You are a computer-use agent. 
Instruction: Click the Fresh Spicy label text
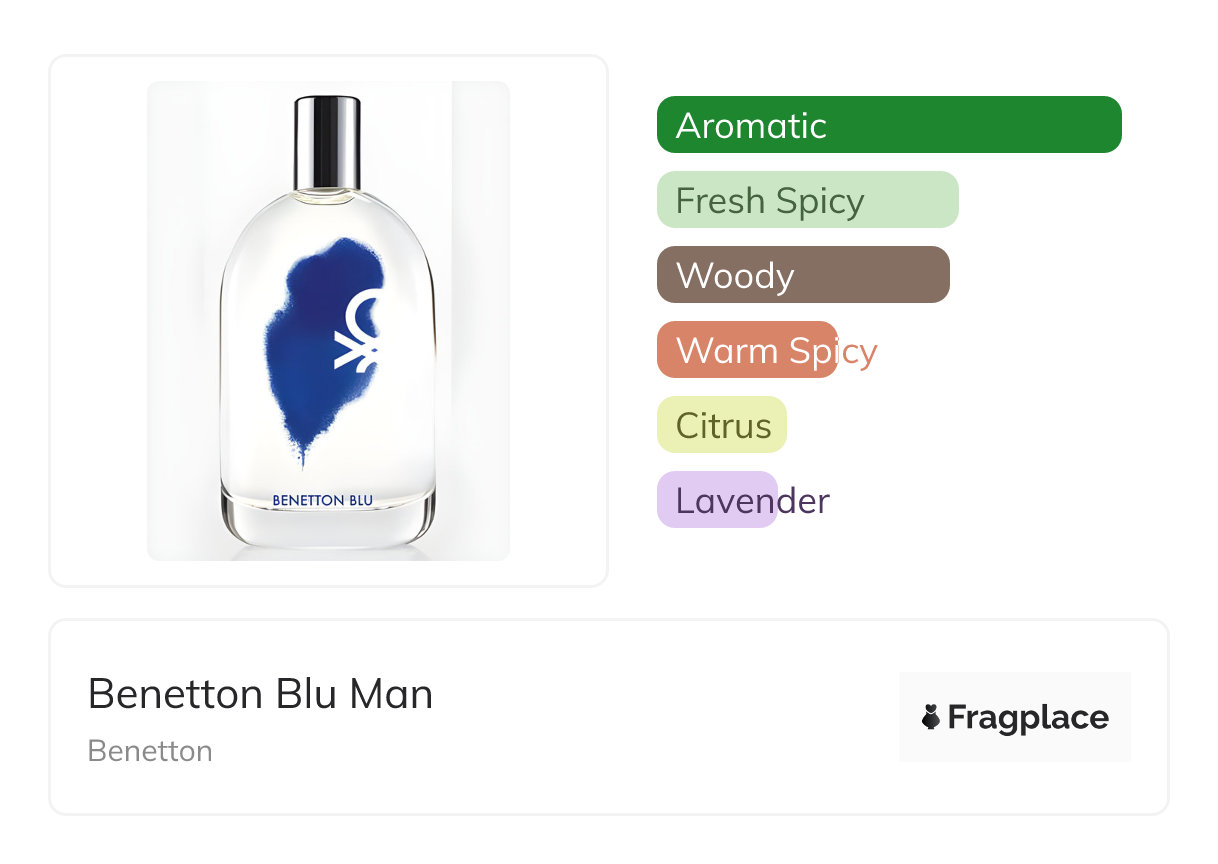(770, 201)
